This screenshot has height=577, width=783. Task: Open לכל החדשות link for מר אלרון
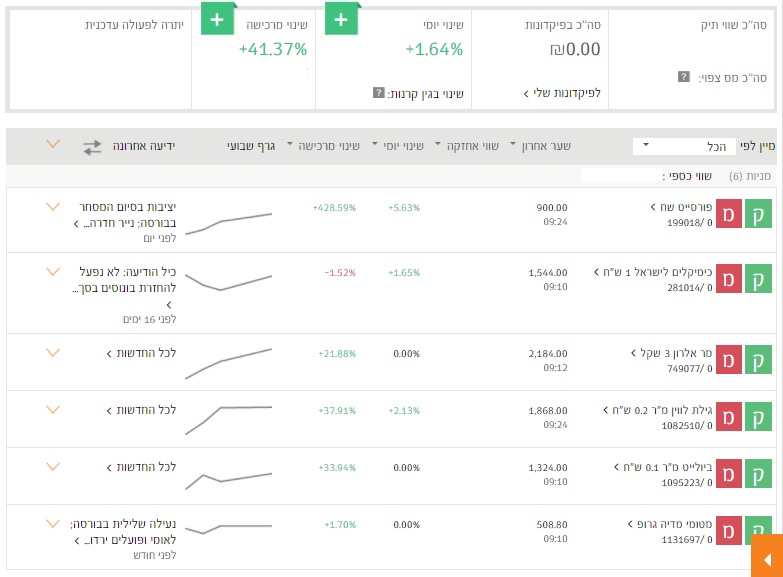(x=141, y=353)
